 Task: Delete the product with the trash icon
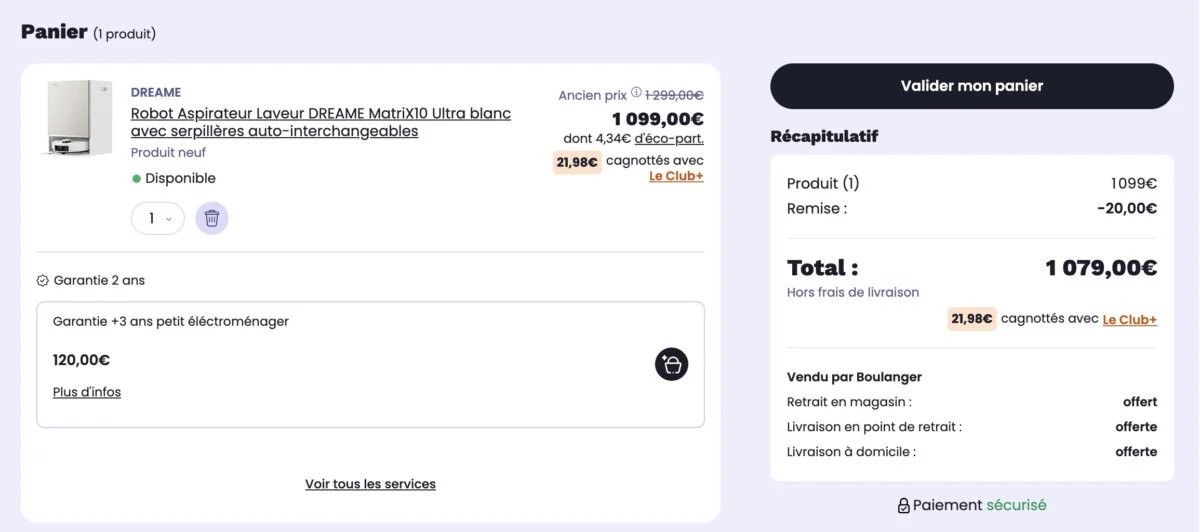pos(212,218)
